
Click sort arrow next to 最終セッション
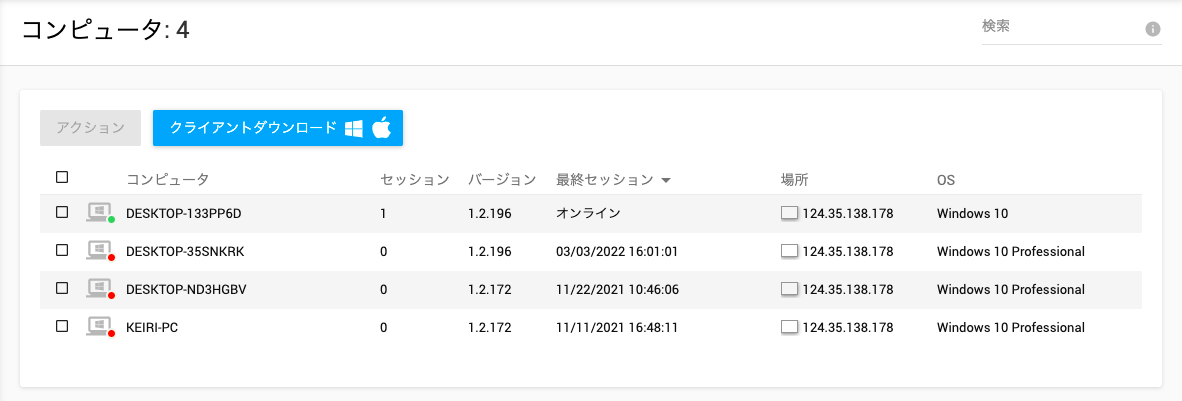(666, 180)
